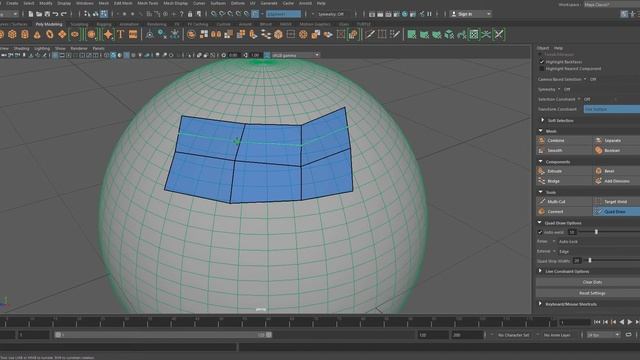Collapse the Quad Draw Options section

pyautogui.click(x=540, y=223)
